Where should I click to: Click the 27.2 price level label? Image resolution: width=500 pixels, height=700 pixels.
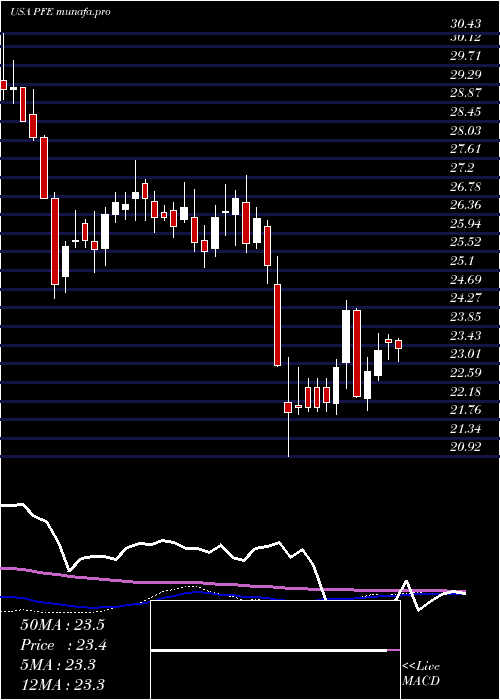pyautogui.click(x=462, y=167)
